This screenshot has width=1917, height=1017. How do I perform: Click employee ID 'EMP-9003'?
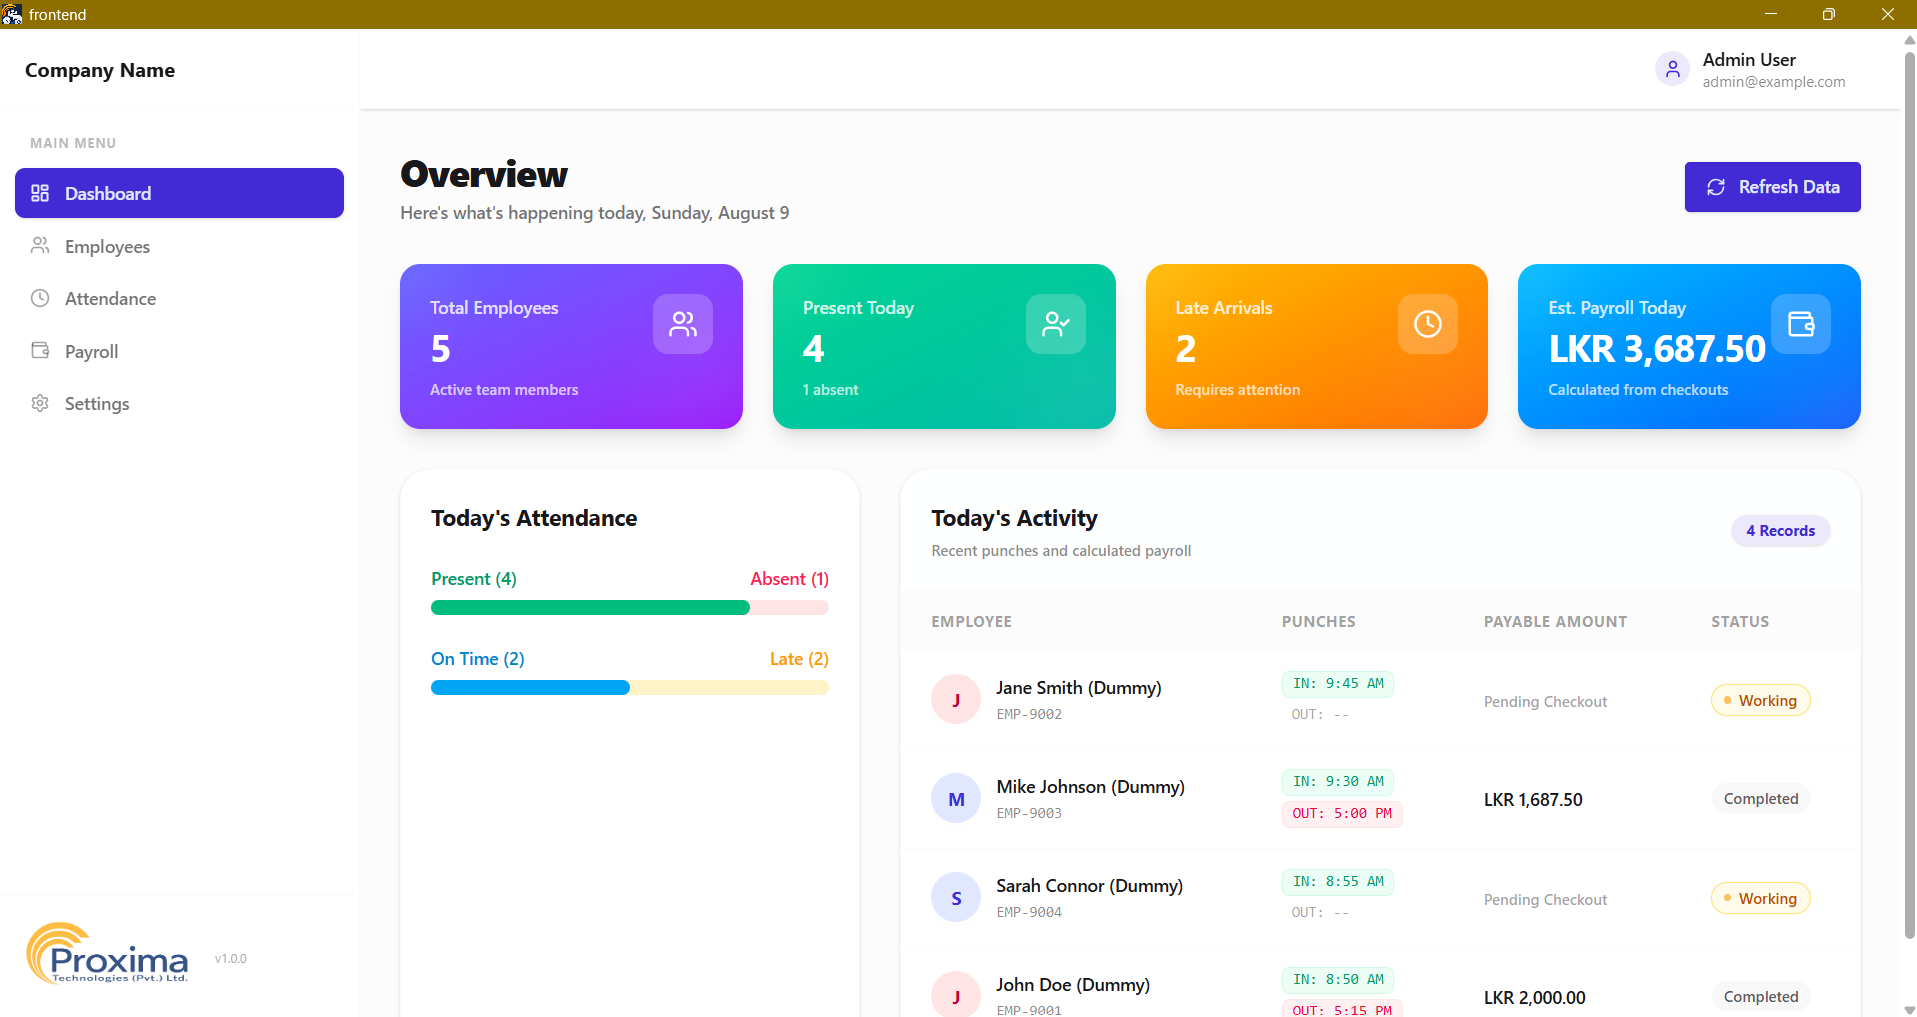[1029, 813]
